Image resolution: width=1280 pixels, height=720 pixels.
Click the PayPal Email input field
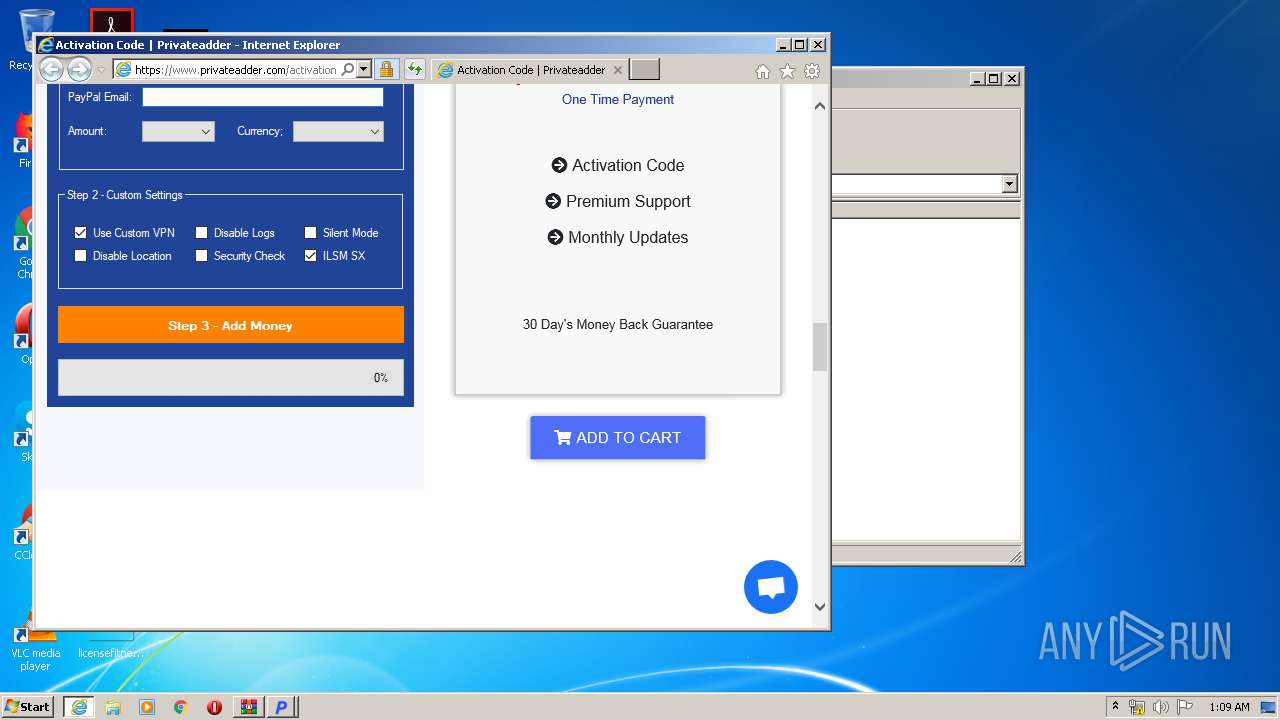click(263, 97)
